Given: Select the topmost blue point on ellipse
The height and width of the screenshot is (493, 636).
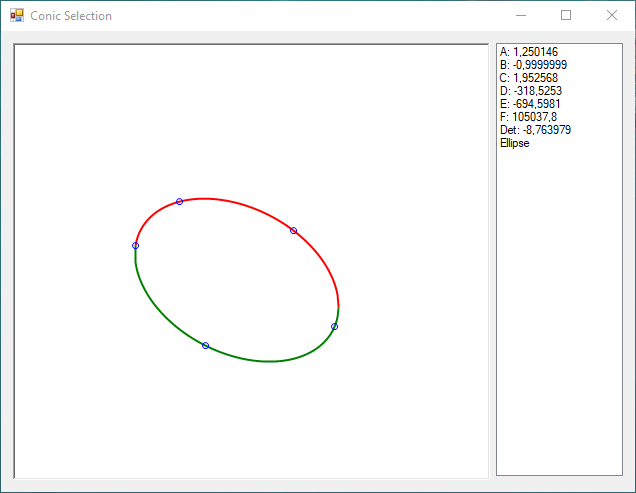Looking at the screenshot, I should 179,202.
